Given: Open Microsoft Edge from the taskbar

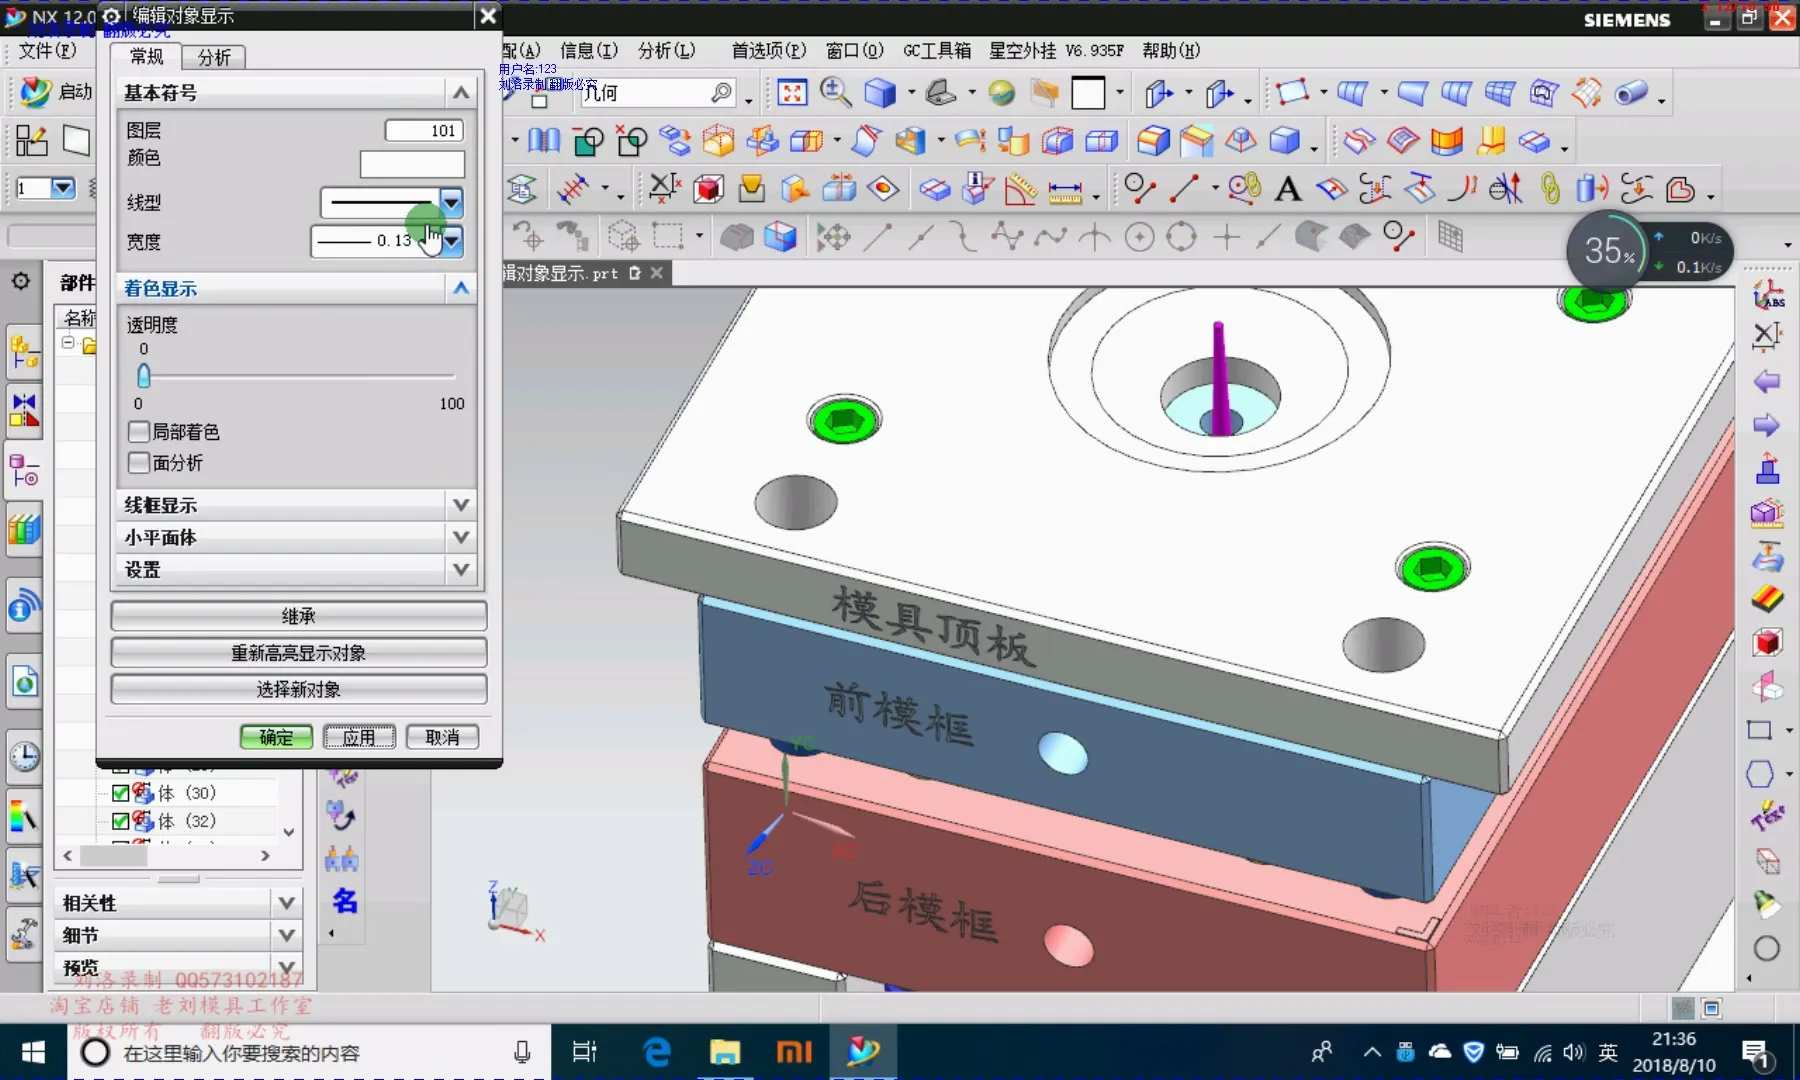Looking at the screenshot, I should coord(657,1052).
